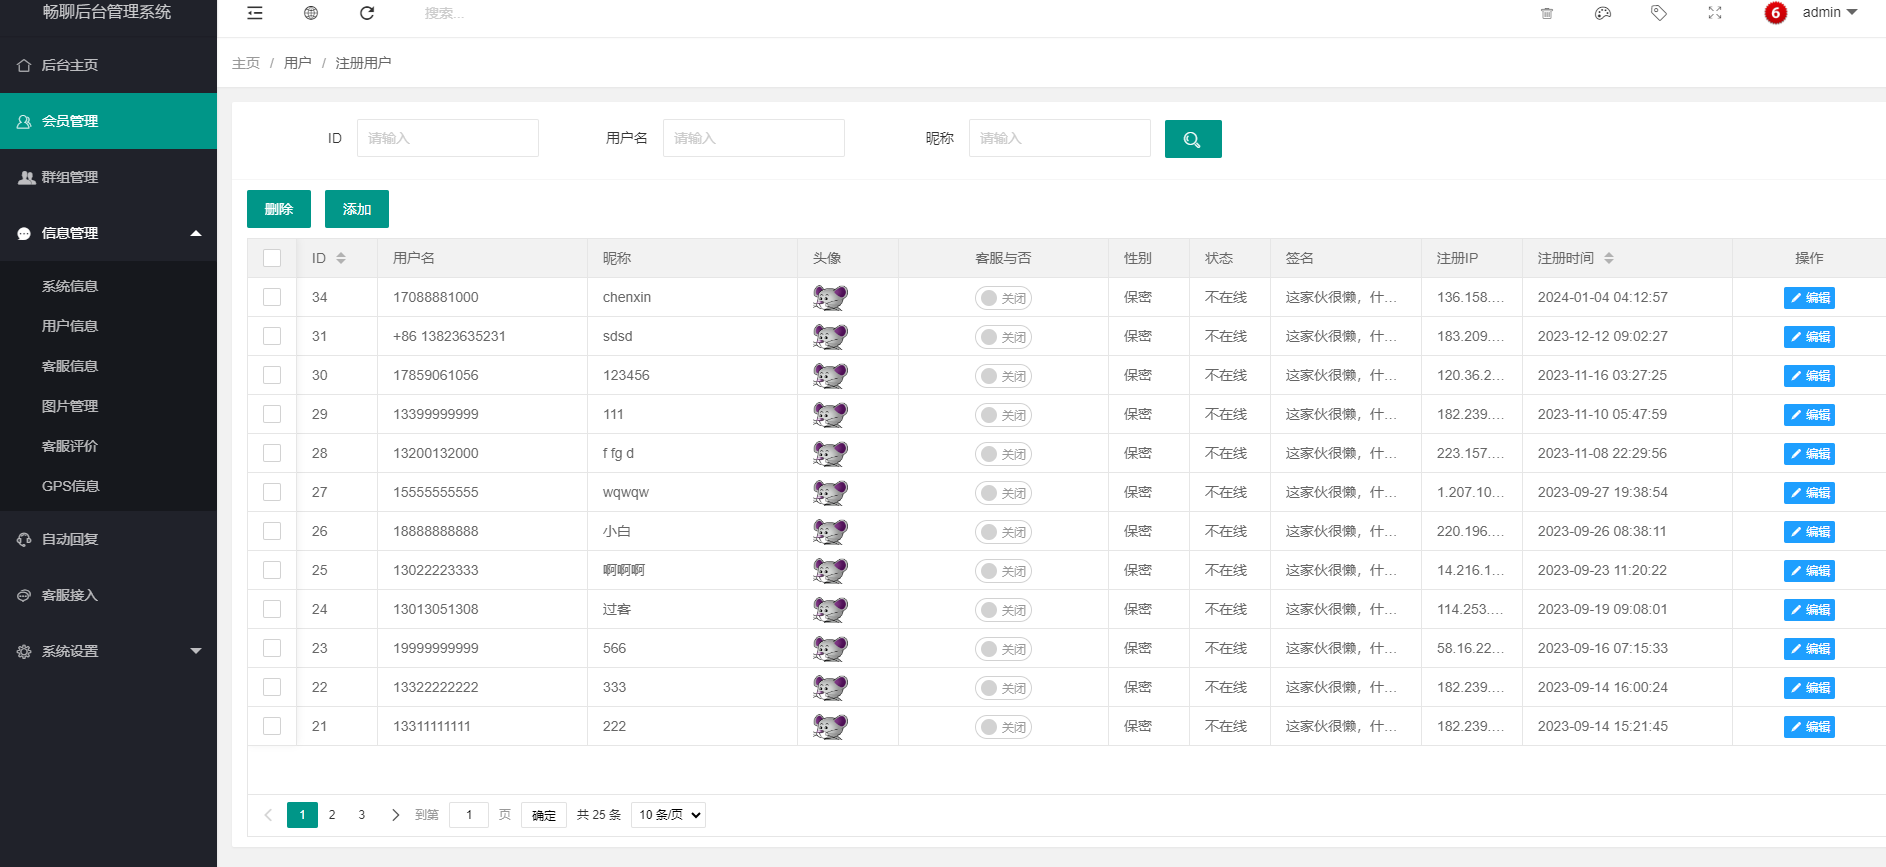Click the trash clear-cache icon in header
The width and height of the screenshot is (1886, 867).
1547,13
